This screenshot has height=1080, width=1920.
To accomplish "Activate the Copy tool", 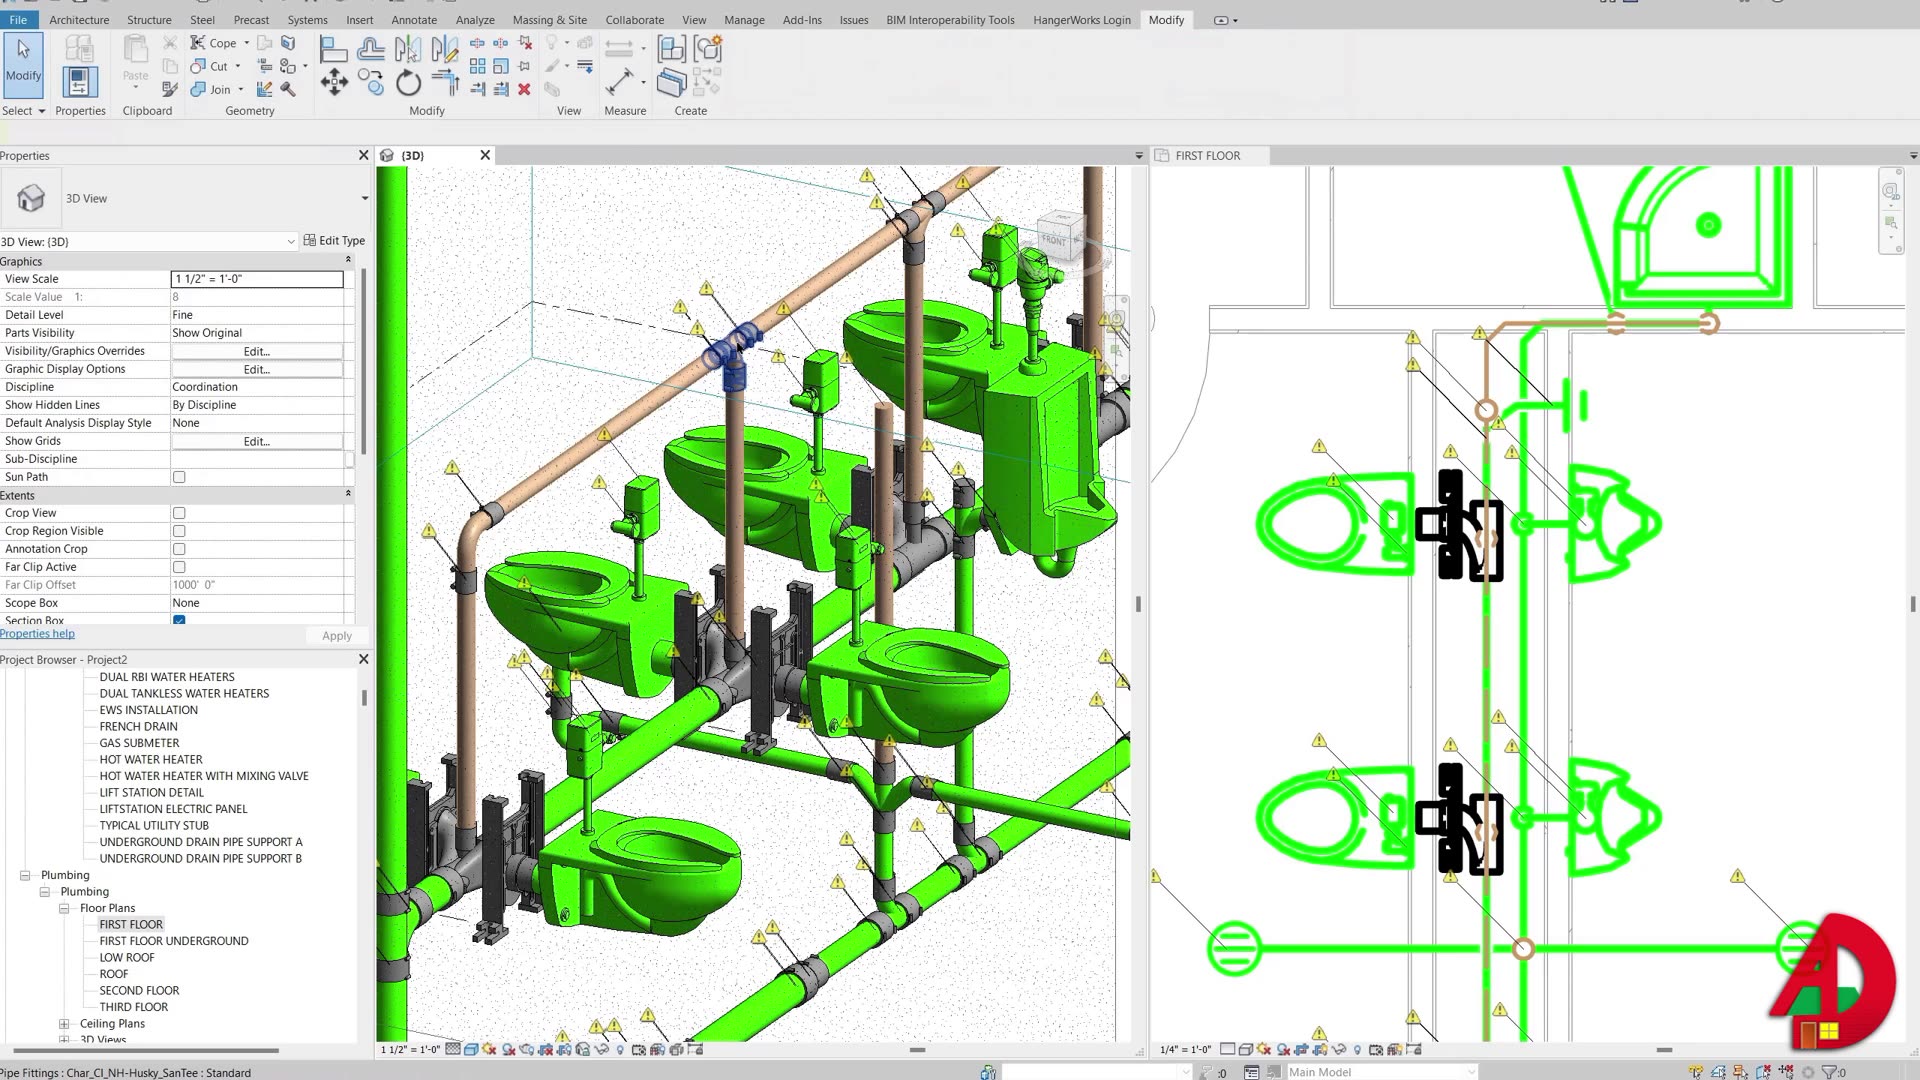I will click(x=370, y=82).
